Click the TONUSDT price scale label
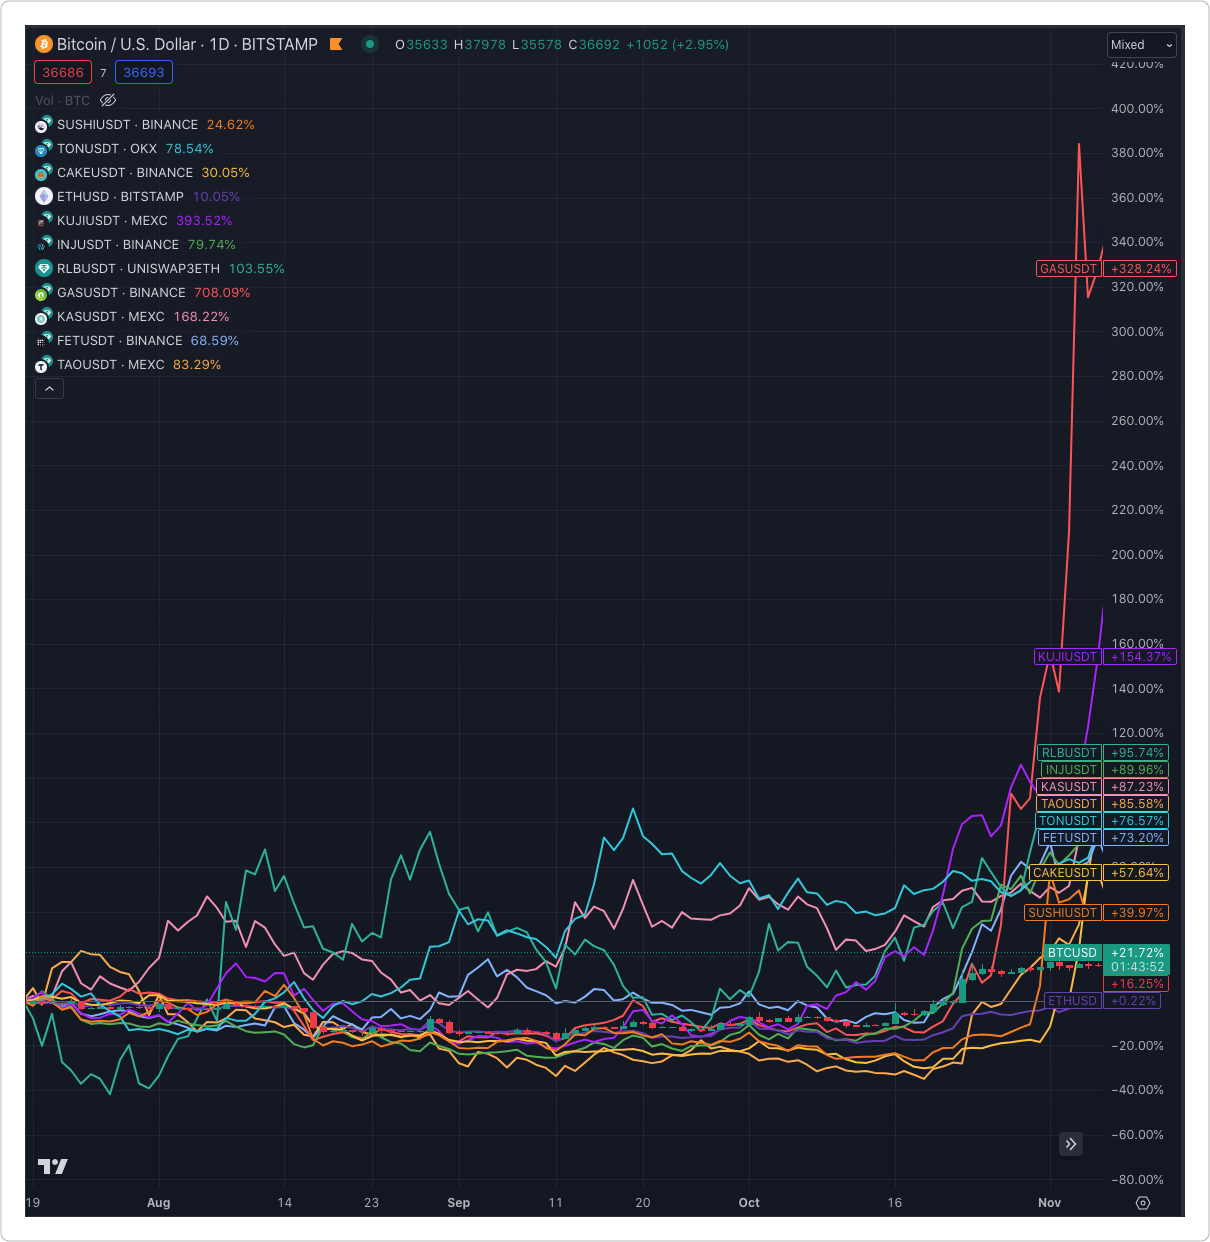The height and width of the screenshot is (1242, 1210). pyautogui.click(x=1069, y=821)
